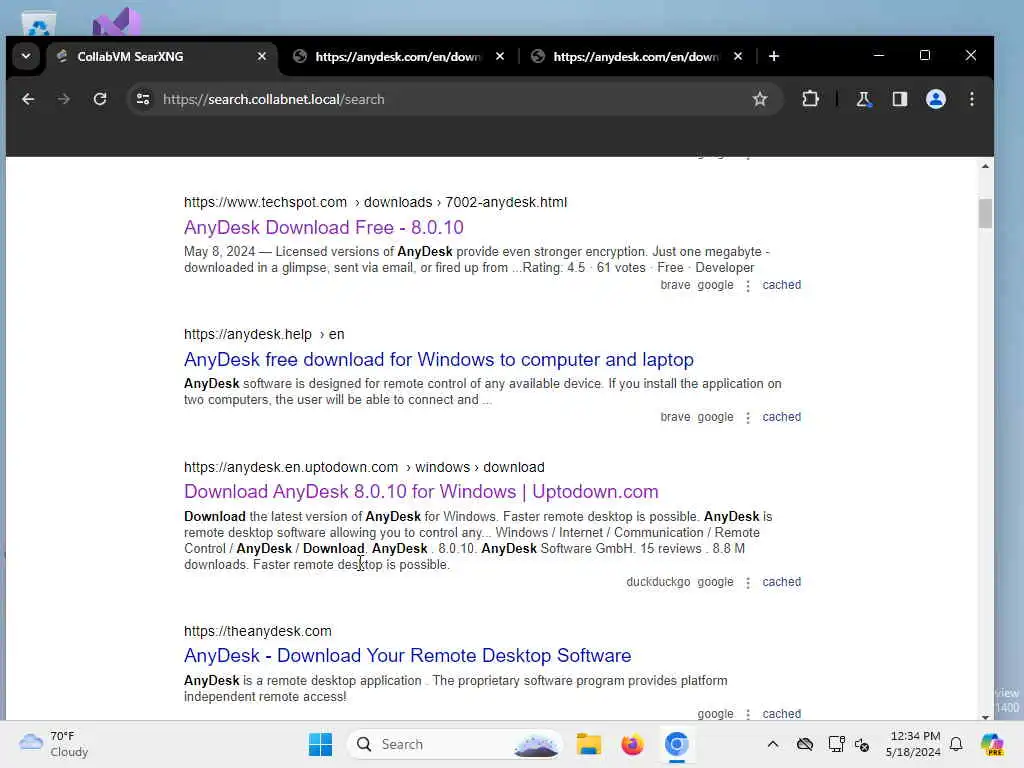This screenshot has width=1024, height=768.
Task: Open File Explorer from the taskbar
Action: point(588,744)
